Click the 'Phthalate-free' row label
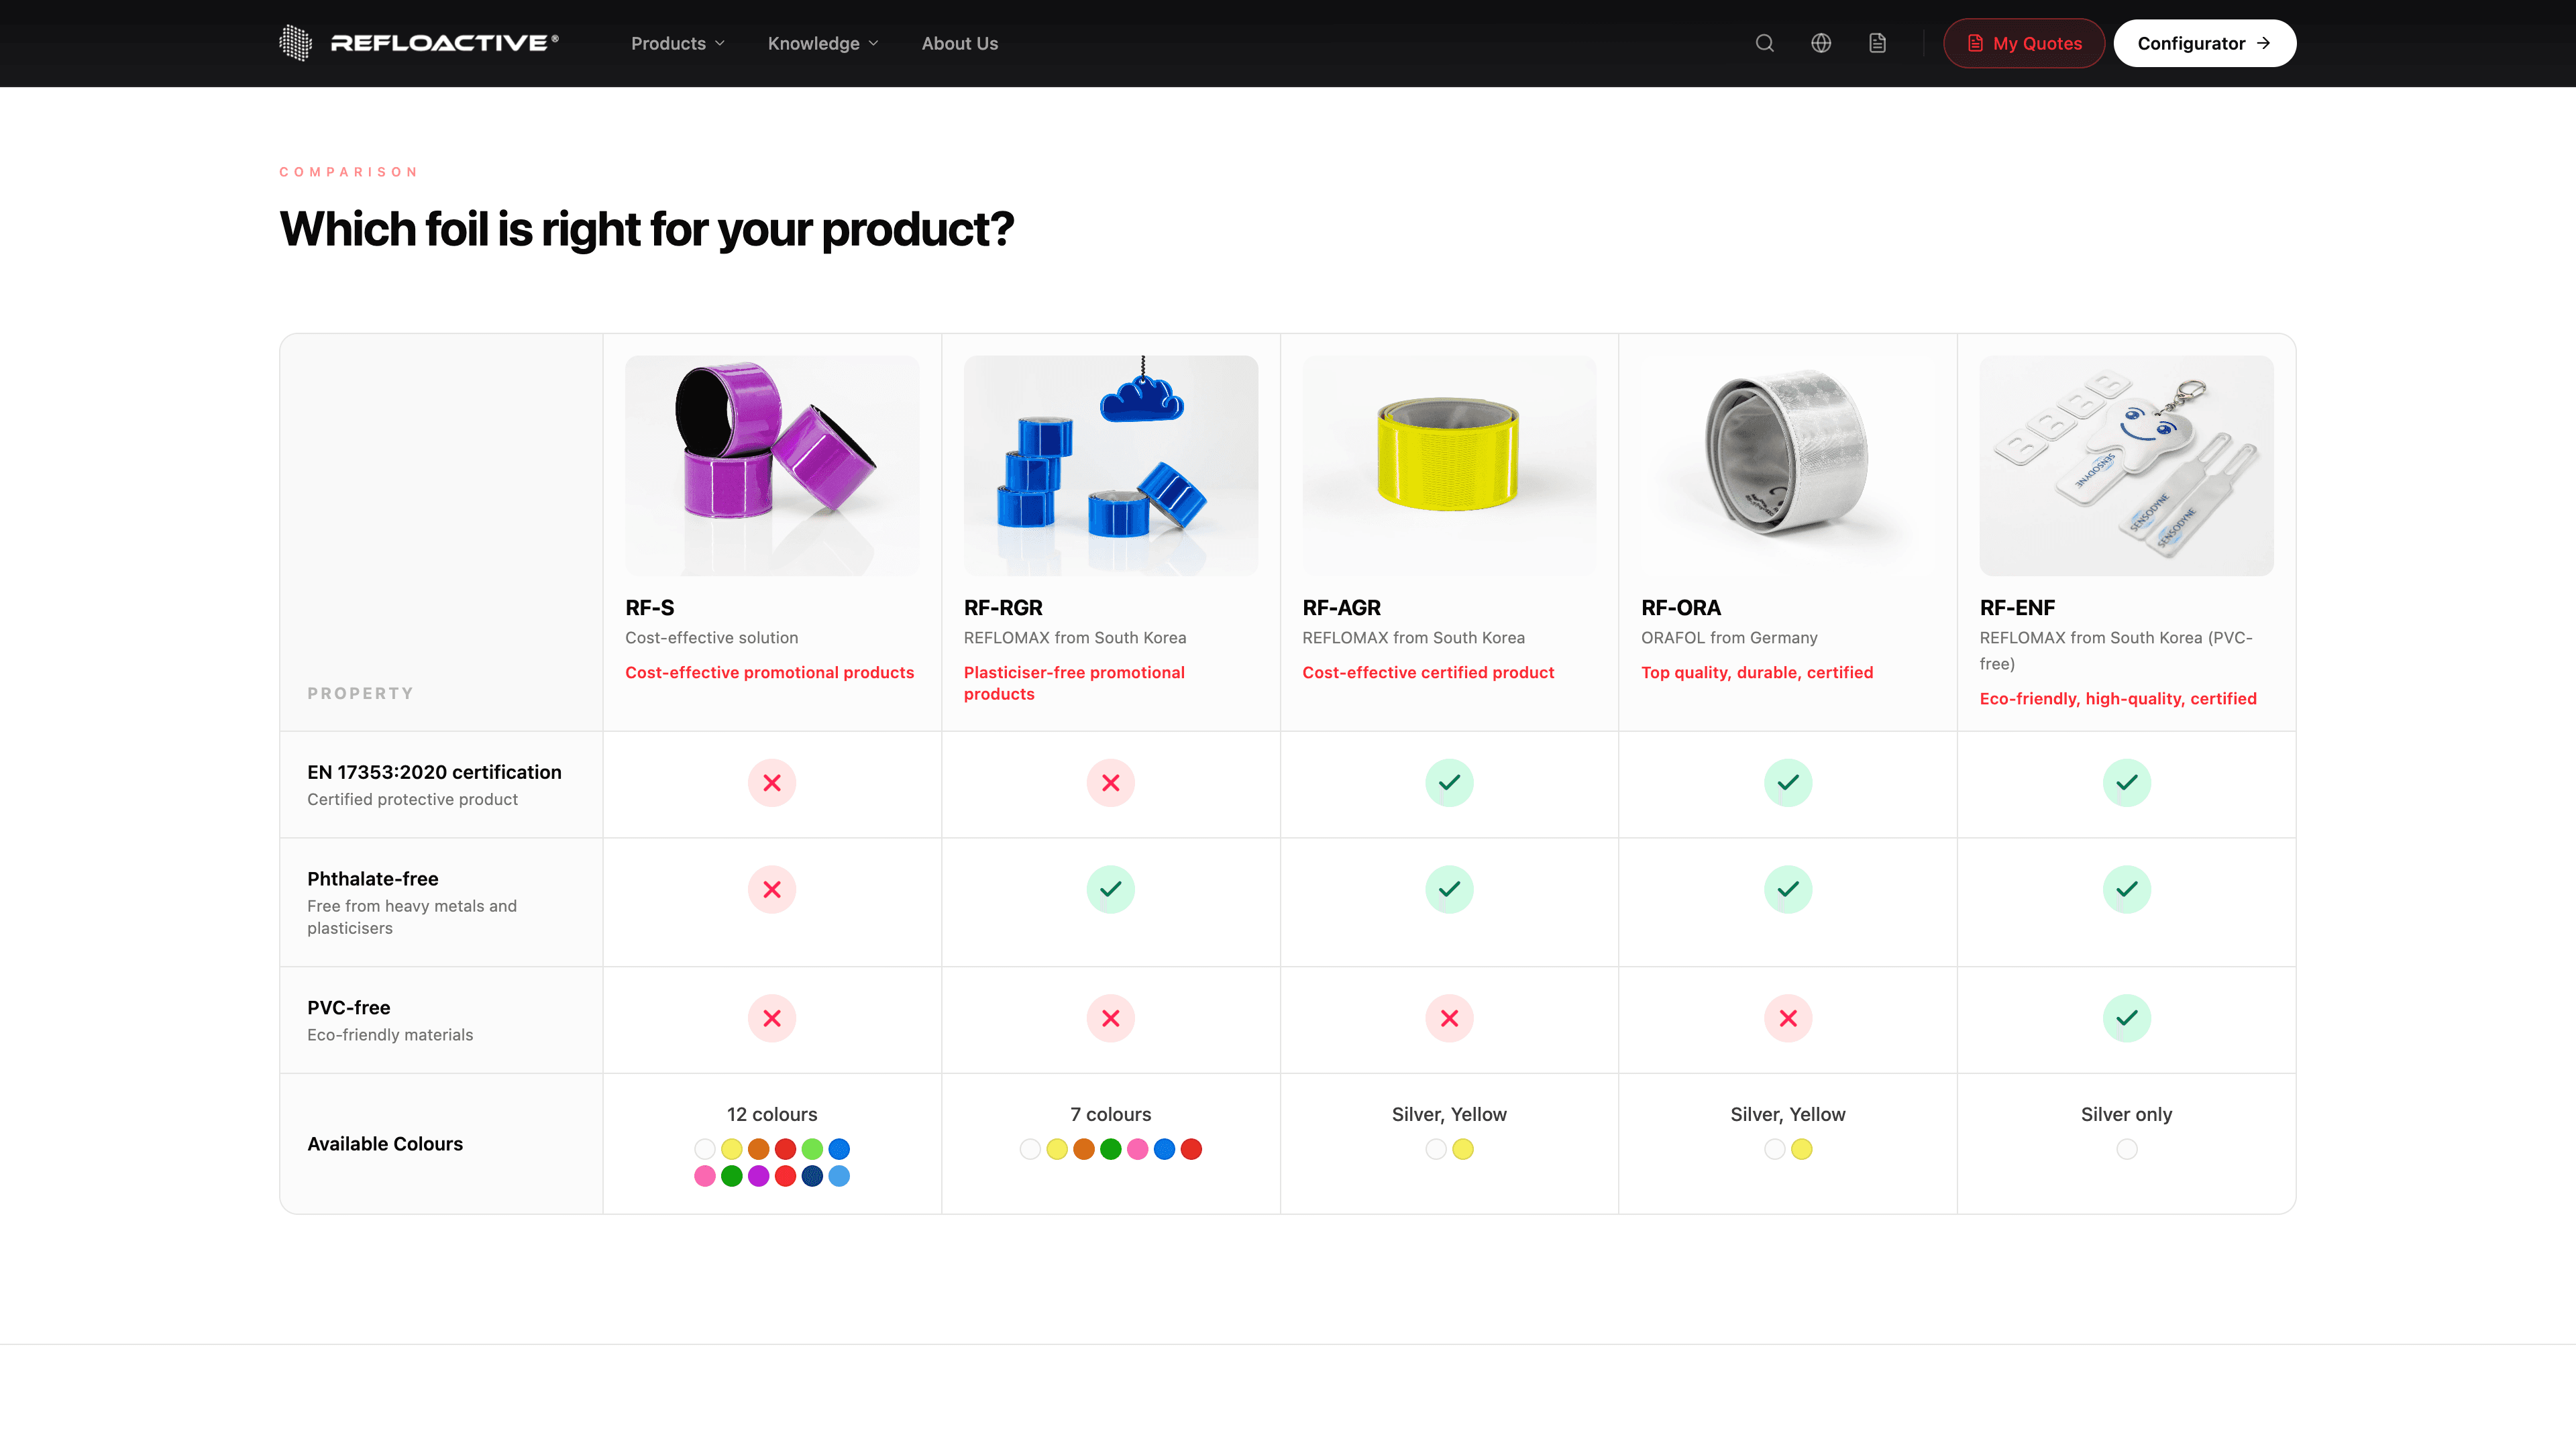This screenshot has width=2576, height=1449. coord(372,879)
